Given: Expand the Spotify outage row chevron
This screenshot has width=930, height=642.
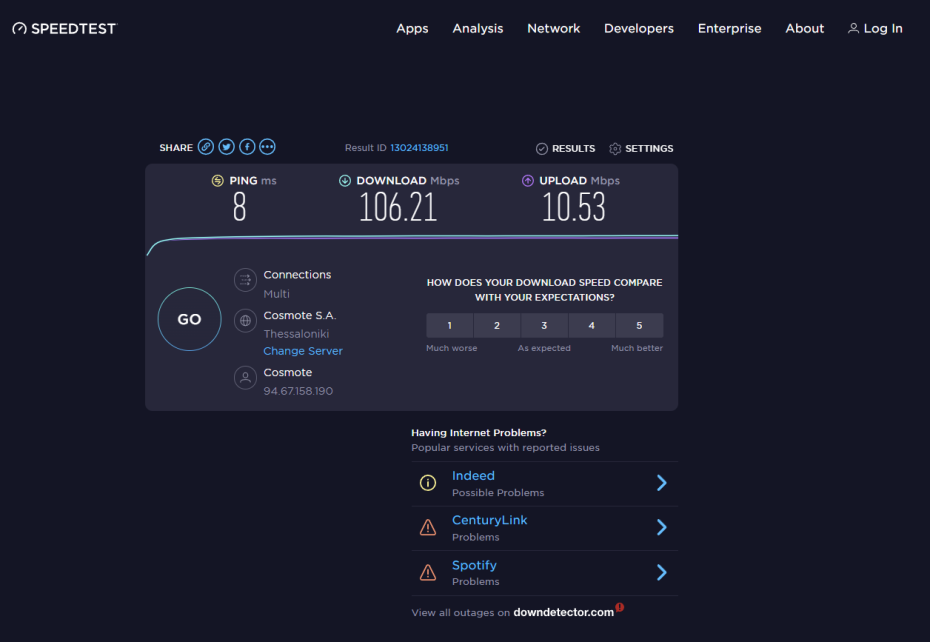Looking at the screenshot, I should click(x=662, y=573).
